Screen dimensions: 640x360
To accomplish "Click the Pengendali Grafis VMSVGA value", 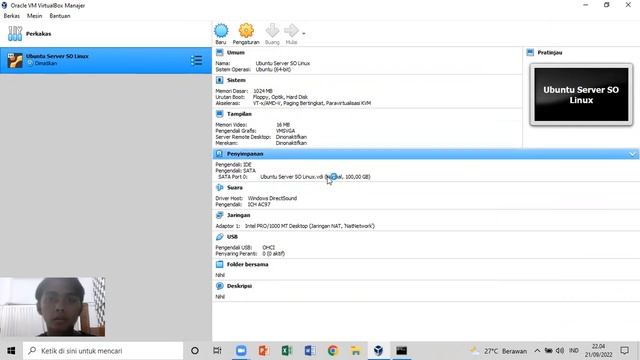I will pos(285,131).
